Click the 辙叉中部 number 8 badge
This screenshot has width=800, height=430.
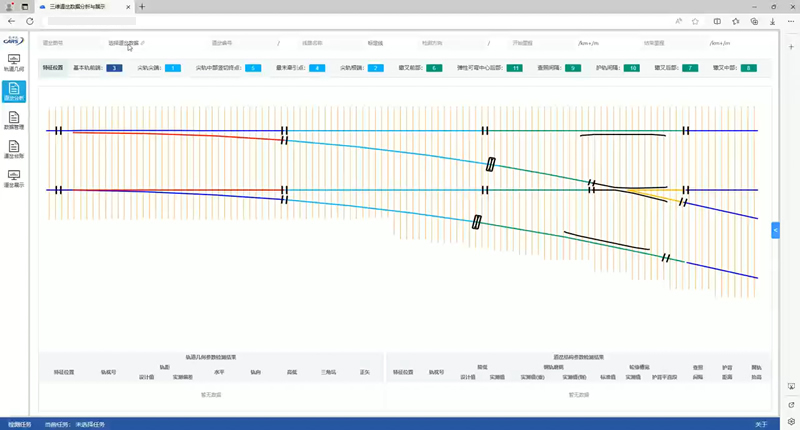(748, 68)
